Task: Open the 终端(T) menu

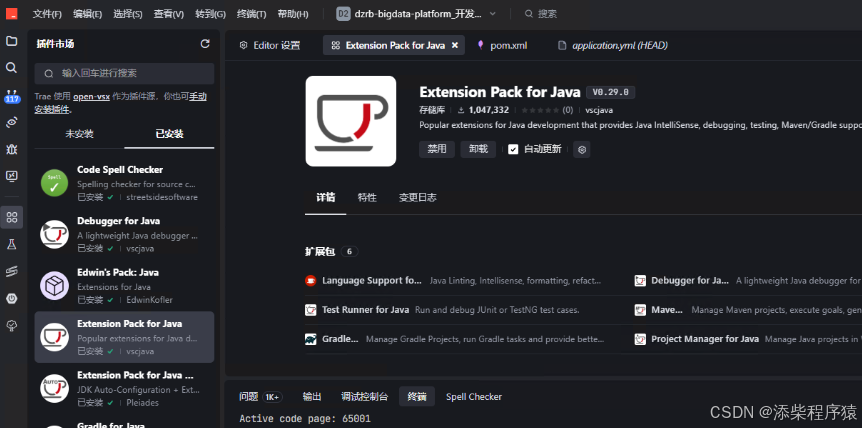Action: tap(252, 14)
